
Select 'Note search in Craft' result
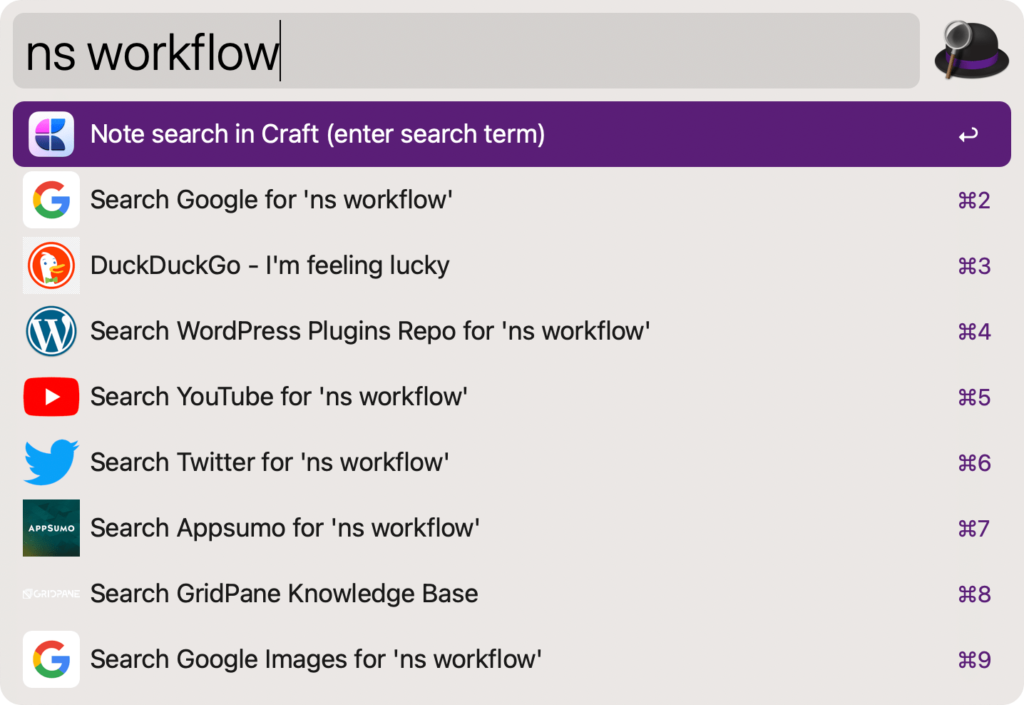point(512,134)
